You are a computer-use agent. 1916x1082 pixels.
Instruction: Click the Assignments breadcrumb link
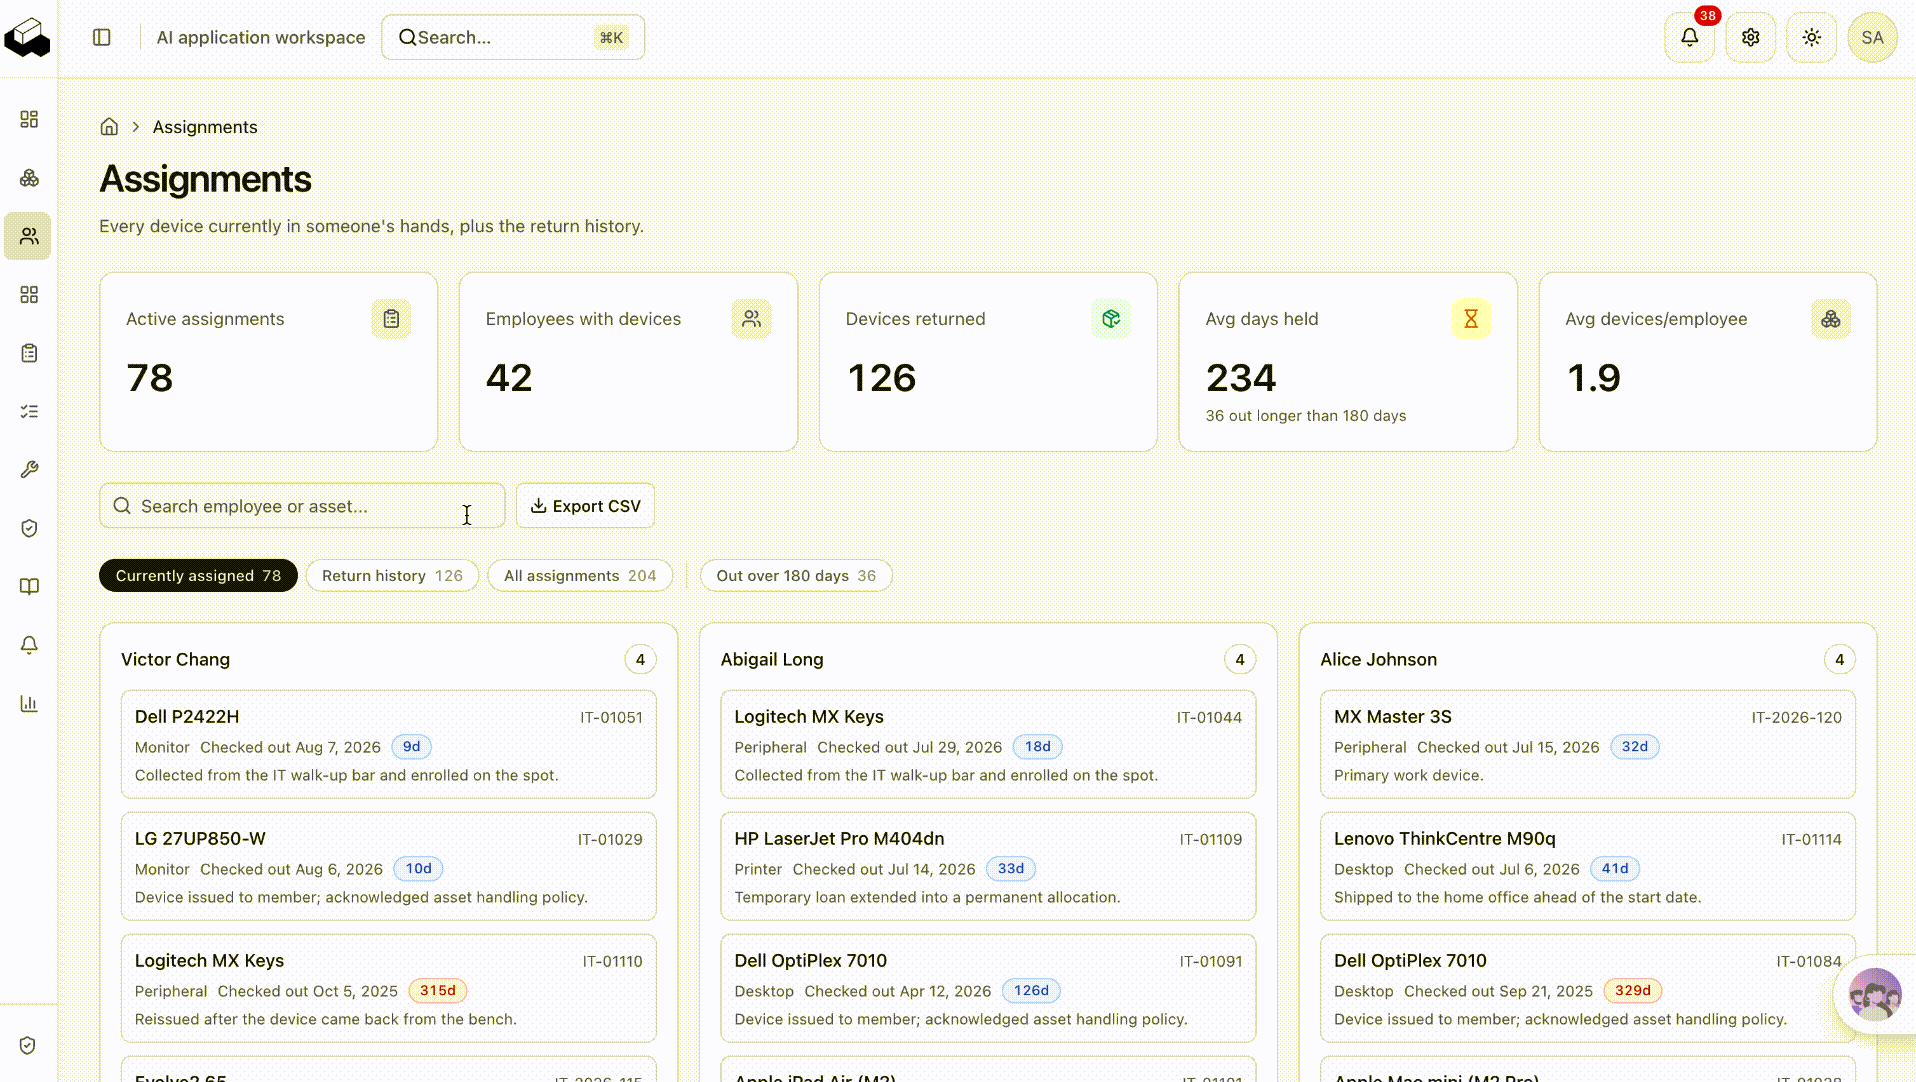pyautogui.click(x=205, y=127)
